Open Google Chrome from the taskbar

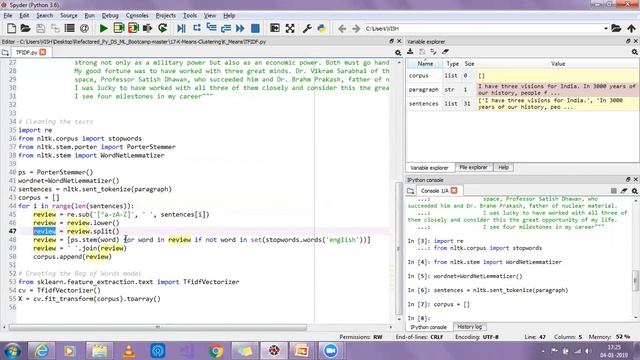(x=216, y=351)
